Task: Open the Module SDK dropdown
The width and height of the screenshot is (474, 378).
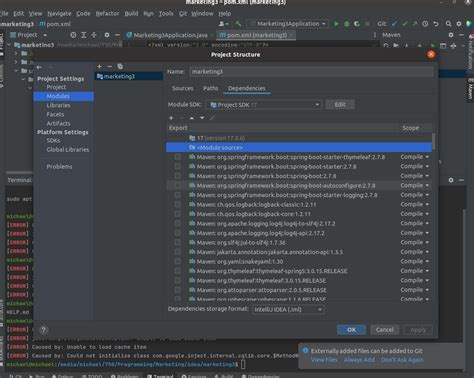Action: tap(263, 105)
